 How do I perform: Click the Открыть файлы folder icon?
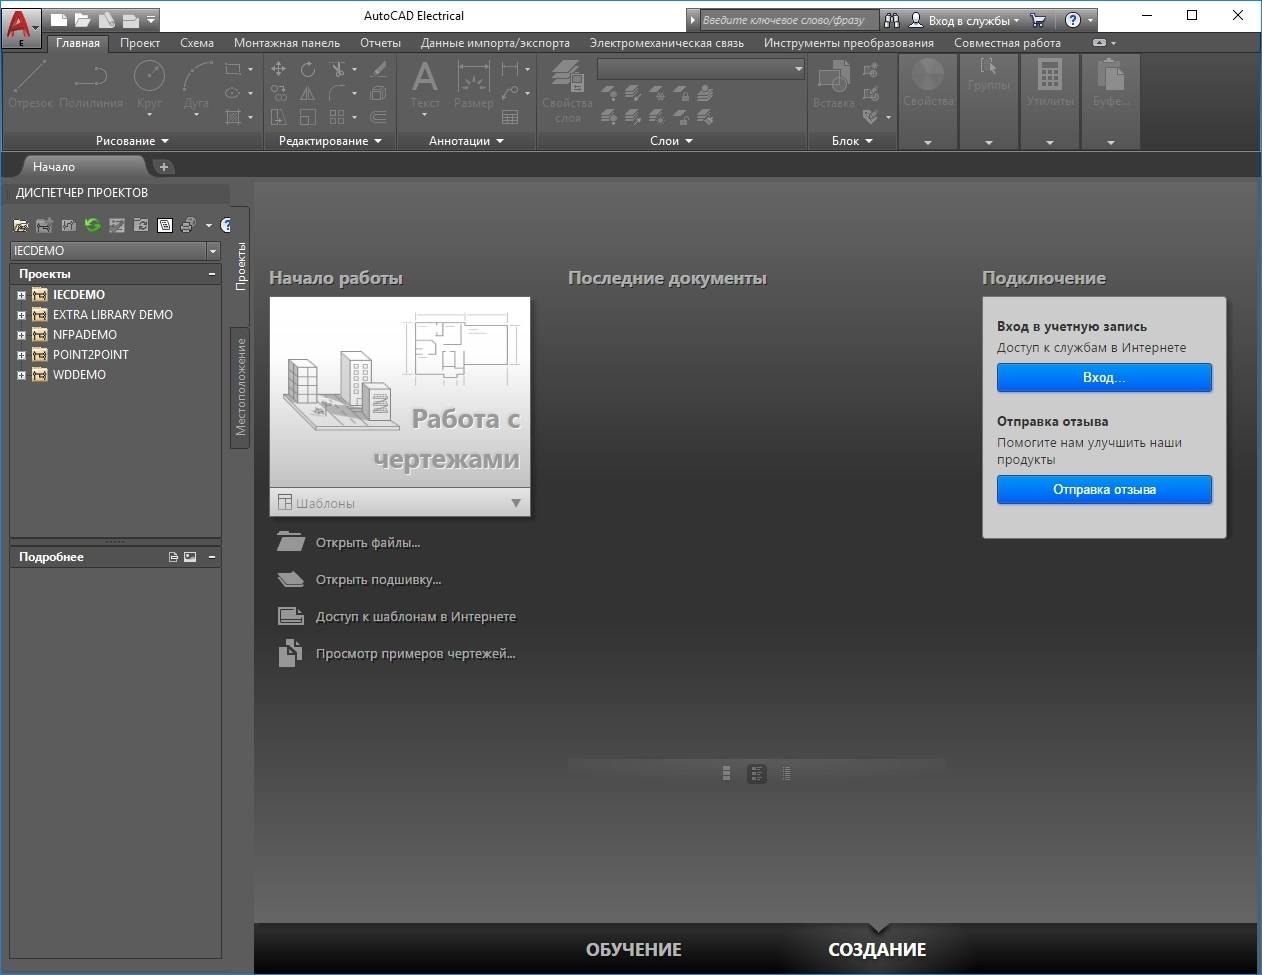click(290, 542)
